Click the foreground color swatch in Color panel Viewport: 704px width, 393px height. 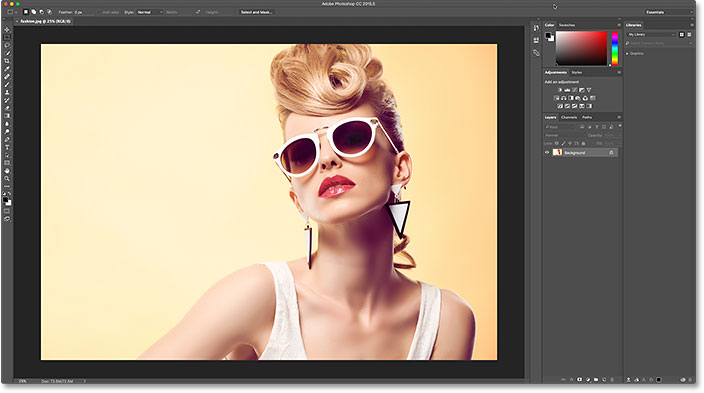[548, 36]
